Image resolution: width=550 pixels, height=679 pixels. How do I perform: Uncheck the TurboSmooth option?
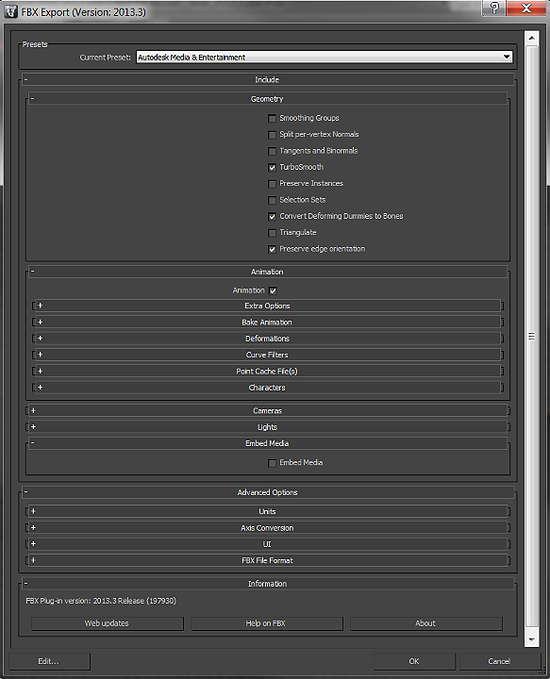[x=272, y=168]
